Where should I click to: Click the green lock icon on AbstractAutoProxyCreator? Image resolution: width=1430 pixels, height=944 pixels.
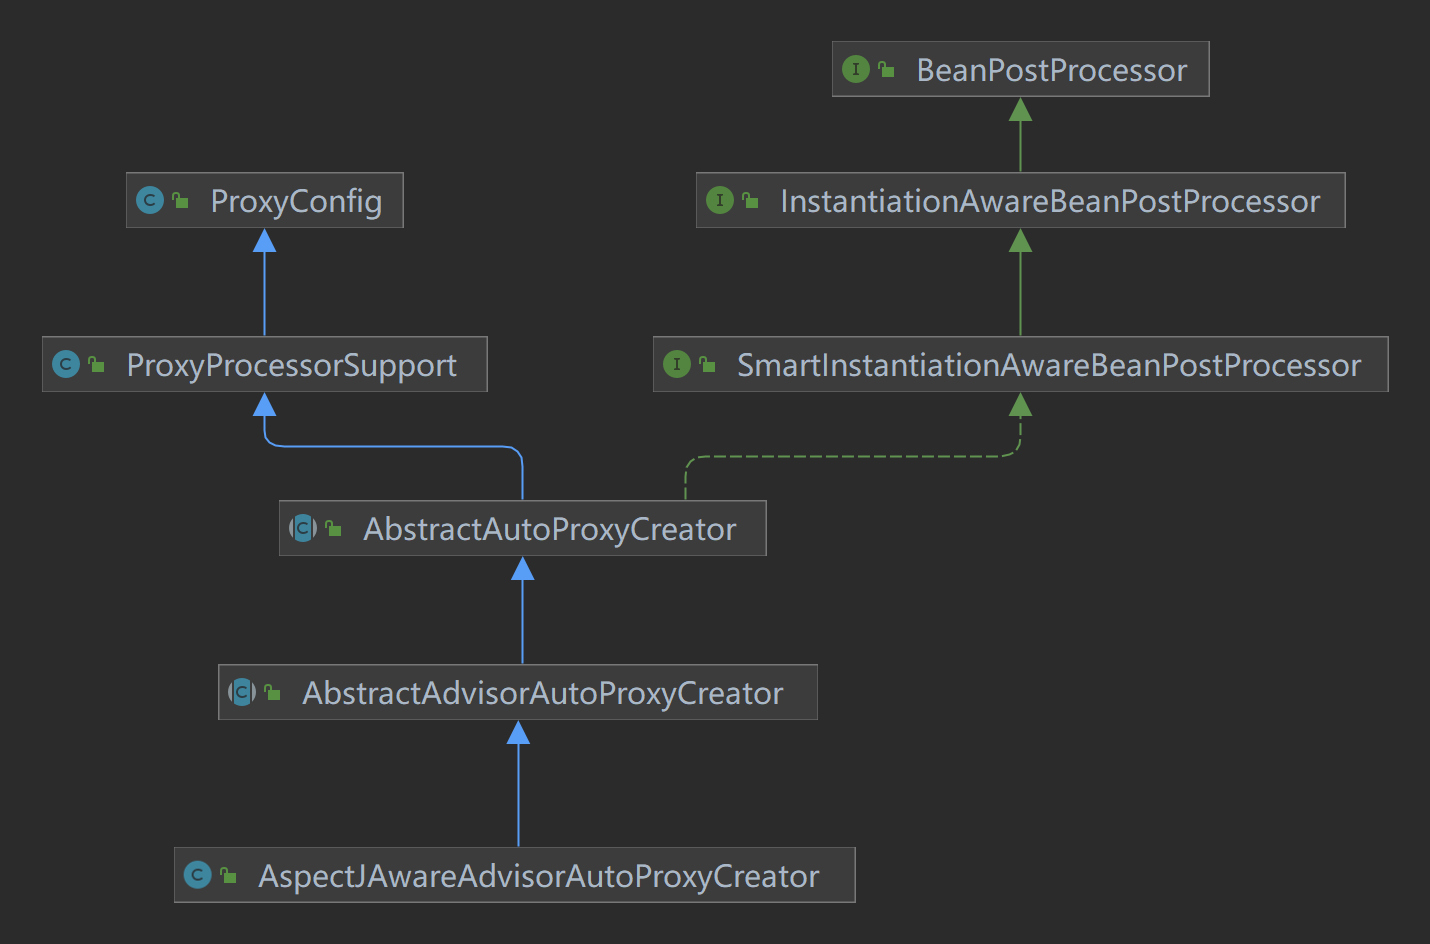(x=333, y=528)
